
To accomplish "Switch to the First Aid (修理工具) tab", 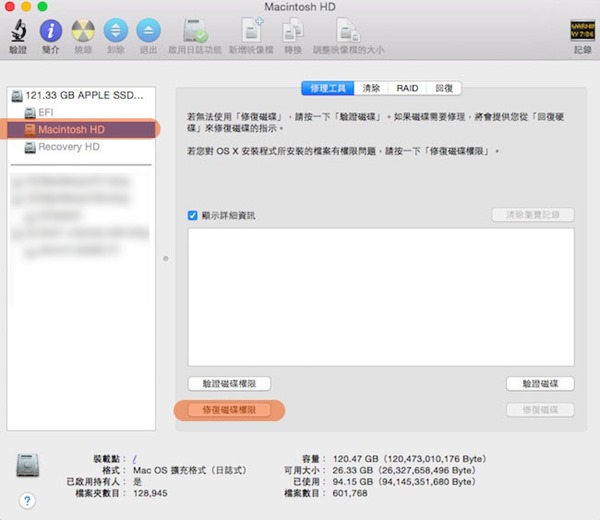I will pyautogui.click(x=328, y=88).
